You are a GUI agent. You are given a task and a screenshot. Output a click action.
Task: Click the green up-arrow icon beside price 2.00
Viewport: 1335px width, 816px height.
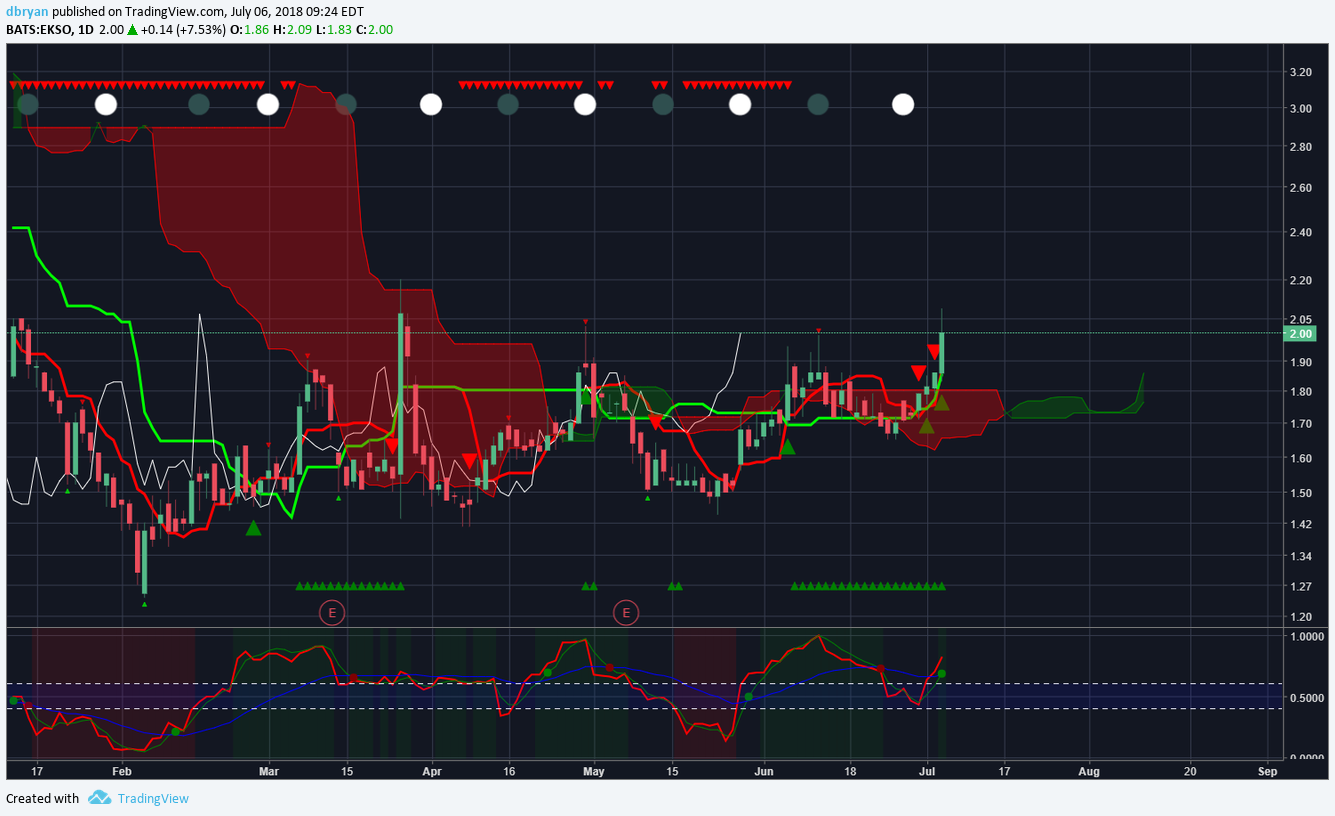131,30
